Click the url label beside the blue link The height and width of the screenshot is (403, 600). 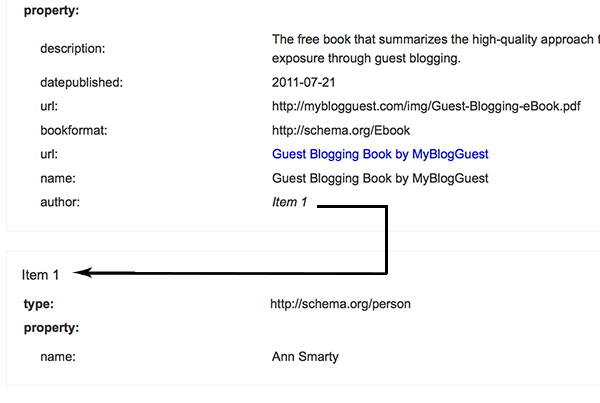point(49,154)
